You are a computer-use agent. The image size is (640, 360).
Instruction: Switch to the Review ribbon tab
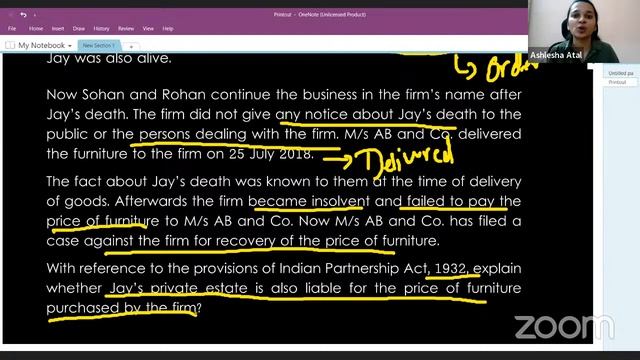(x=126, y=29)
